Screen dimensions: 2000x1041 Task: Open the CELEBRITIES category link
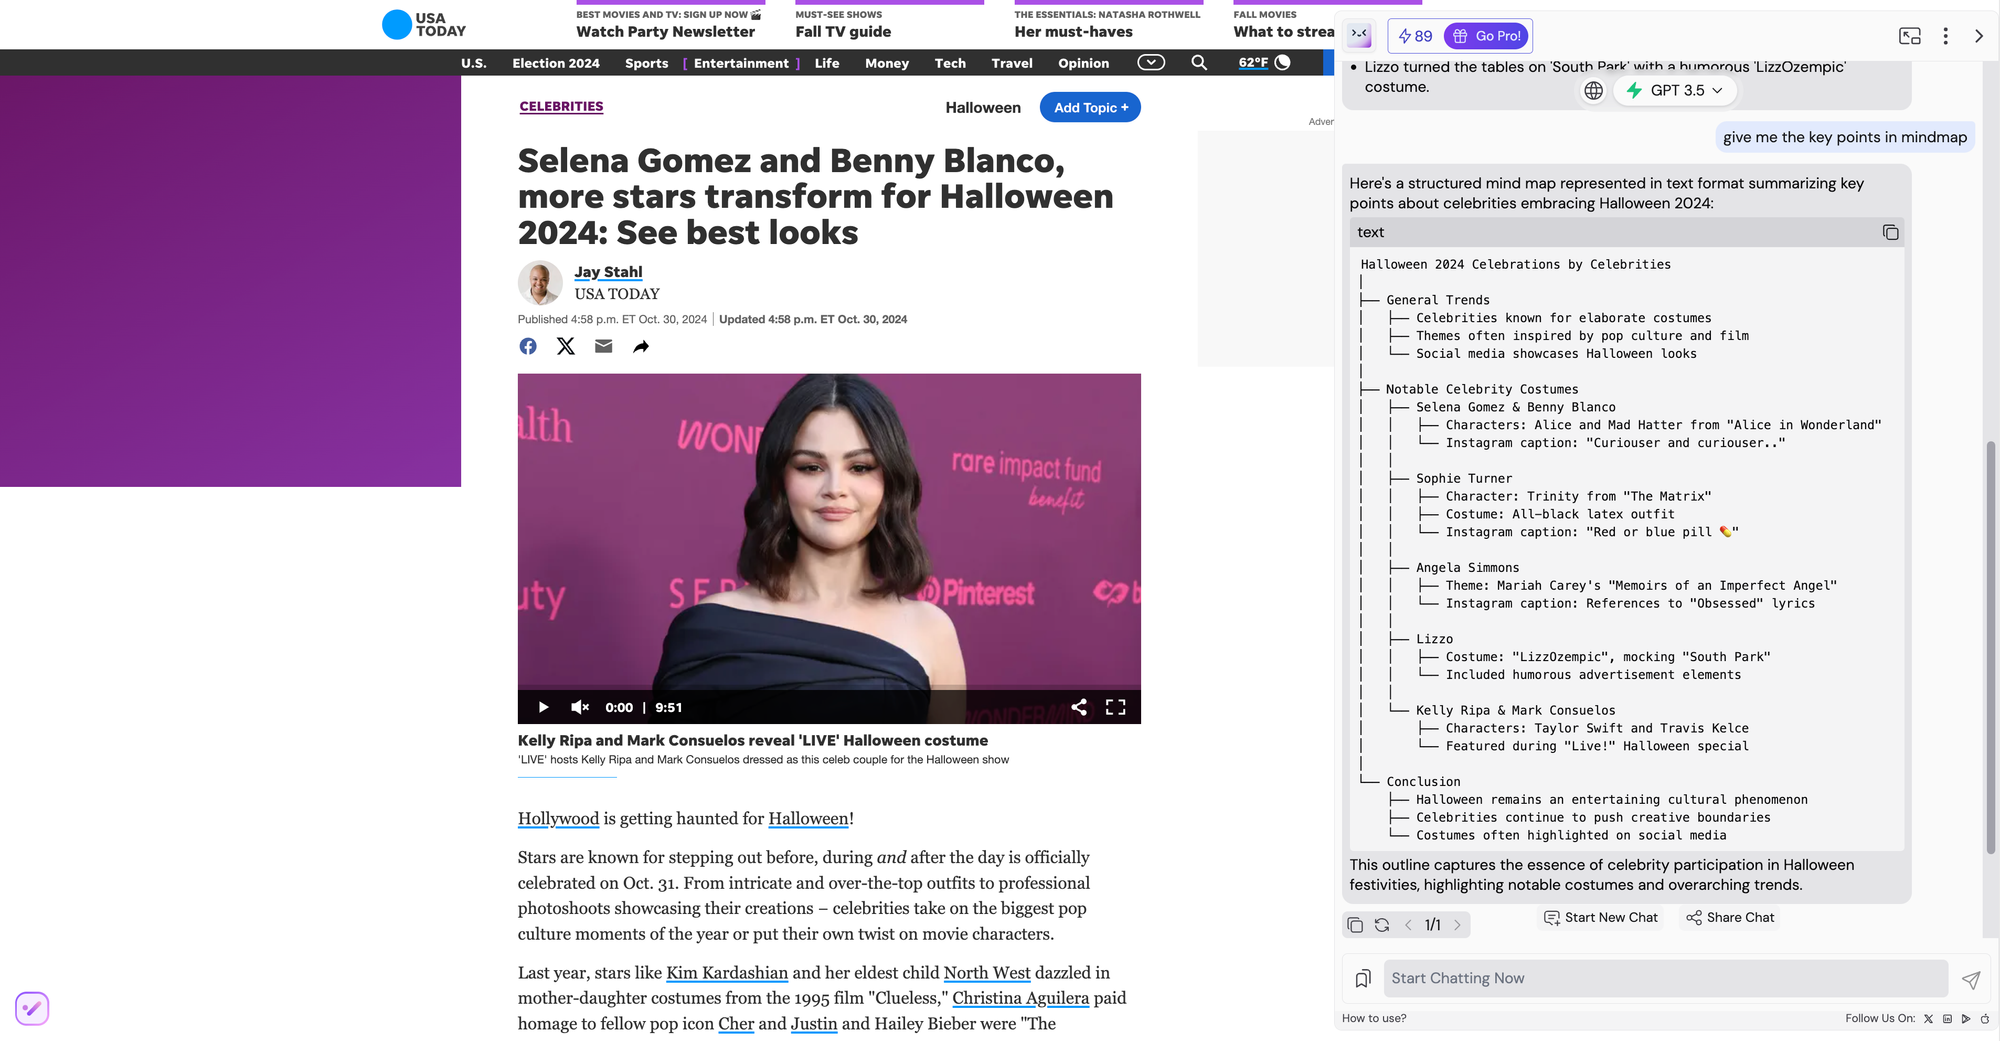coord(561,107)
